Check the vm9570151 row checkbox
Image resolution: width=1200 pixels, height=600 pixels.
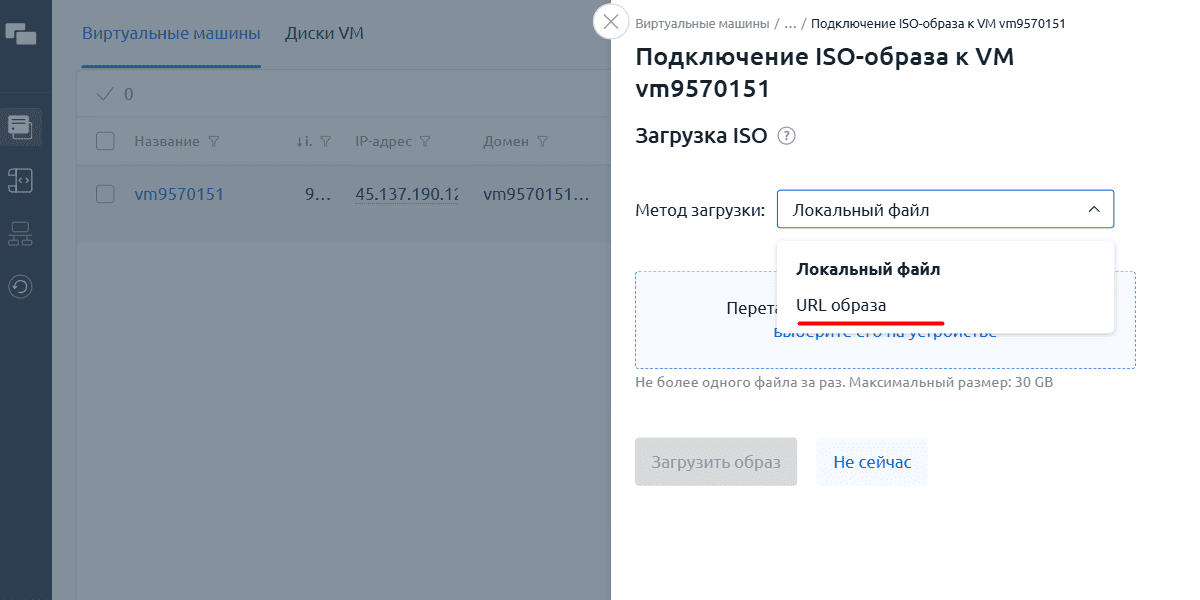[x=105, y=194]
